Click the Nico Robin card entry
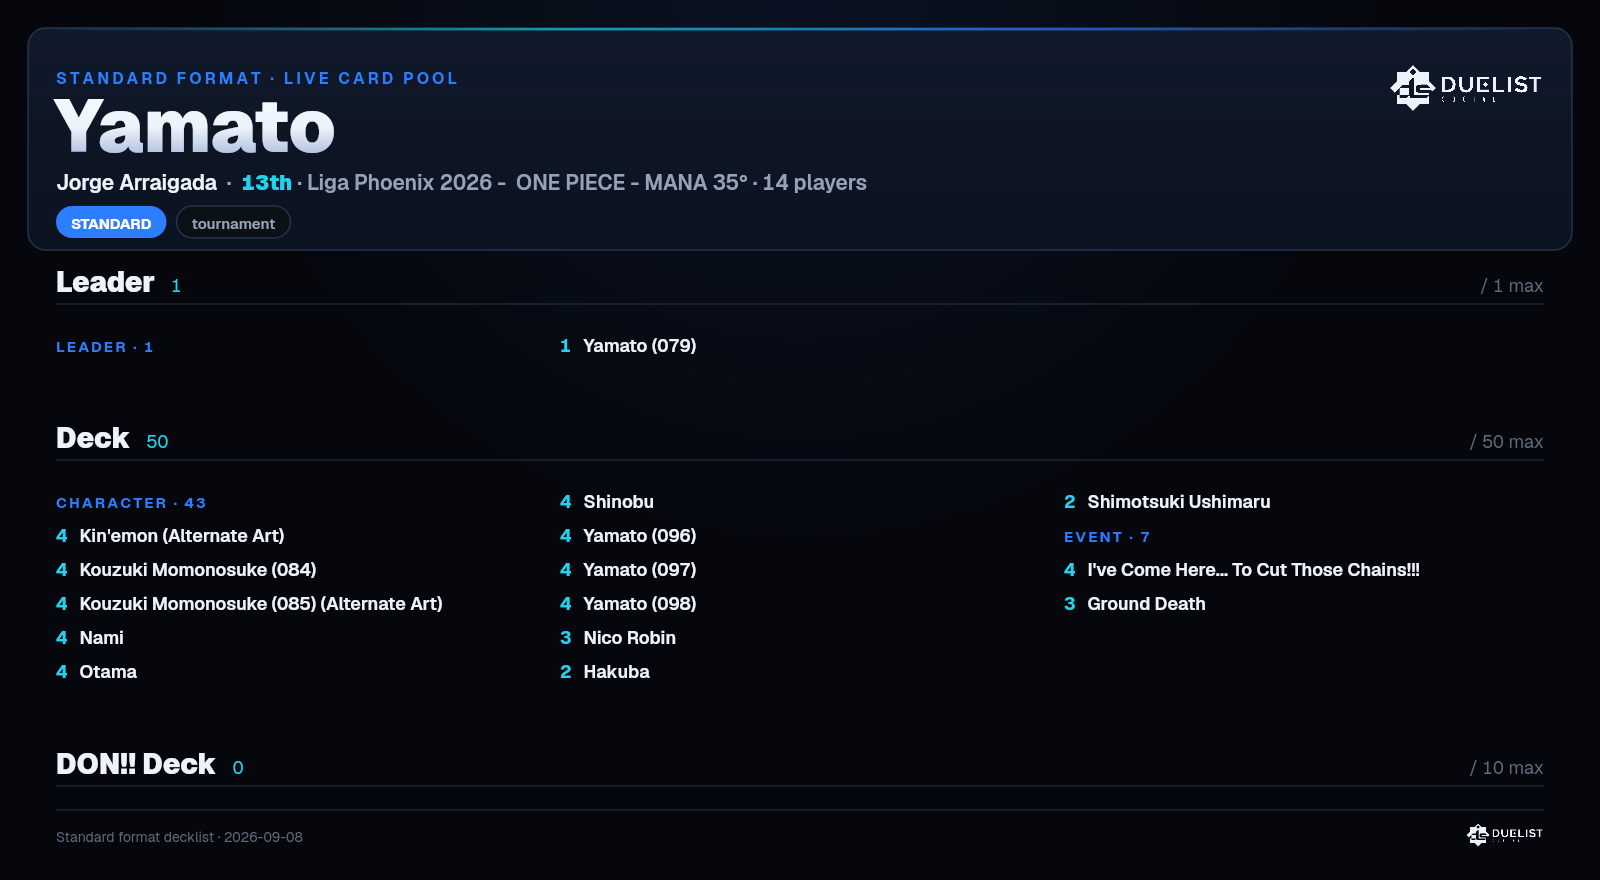 point(618,638)
